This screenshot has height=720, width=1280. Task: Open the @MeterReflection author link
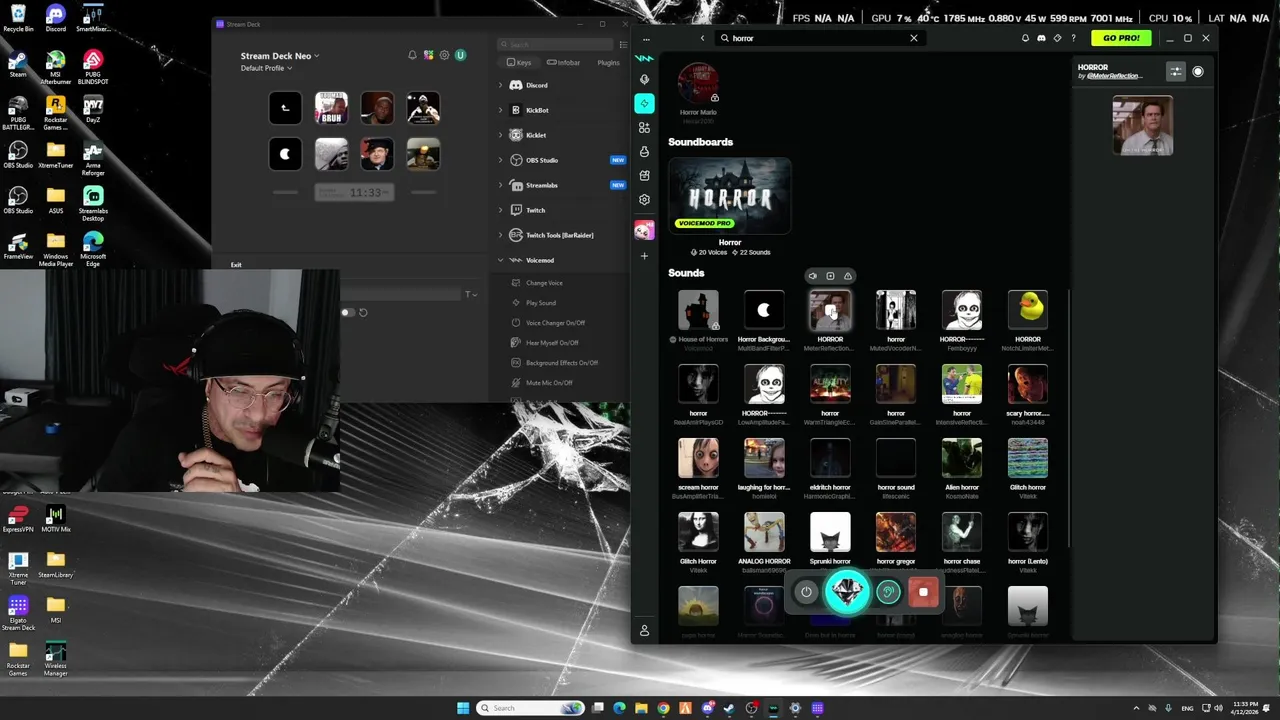[x=1114, y=76]
